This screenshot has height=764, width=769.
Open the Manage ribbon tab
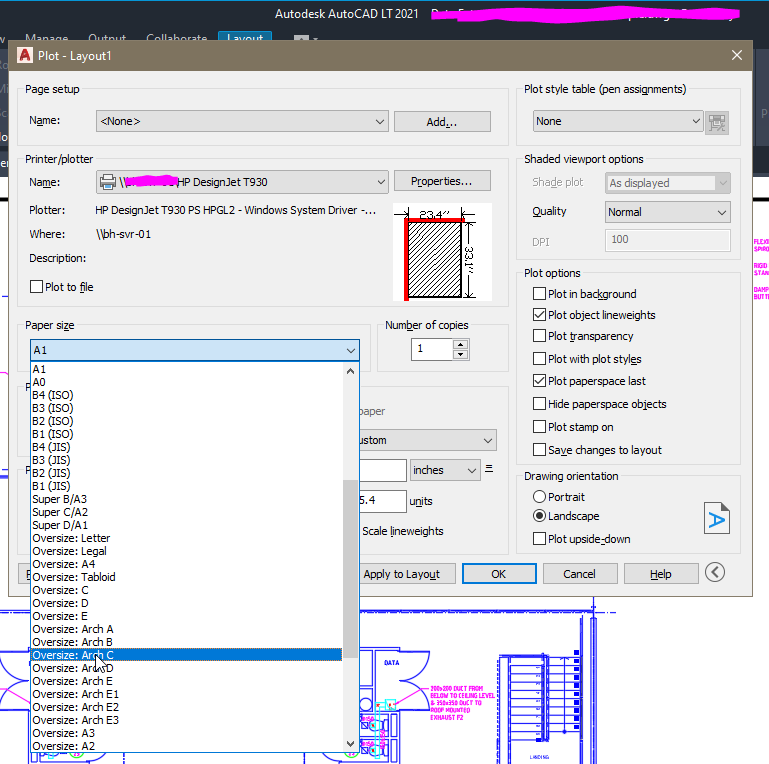47,37
